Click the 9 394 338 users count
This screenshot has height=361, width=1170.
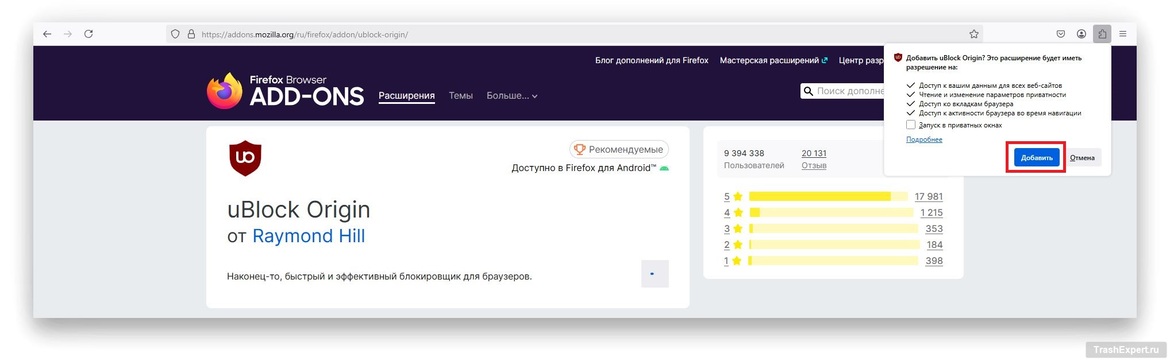tap(744, 153)
